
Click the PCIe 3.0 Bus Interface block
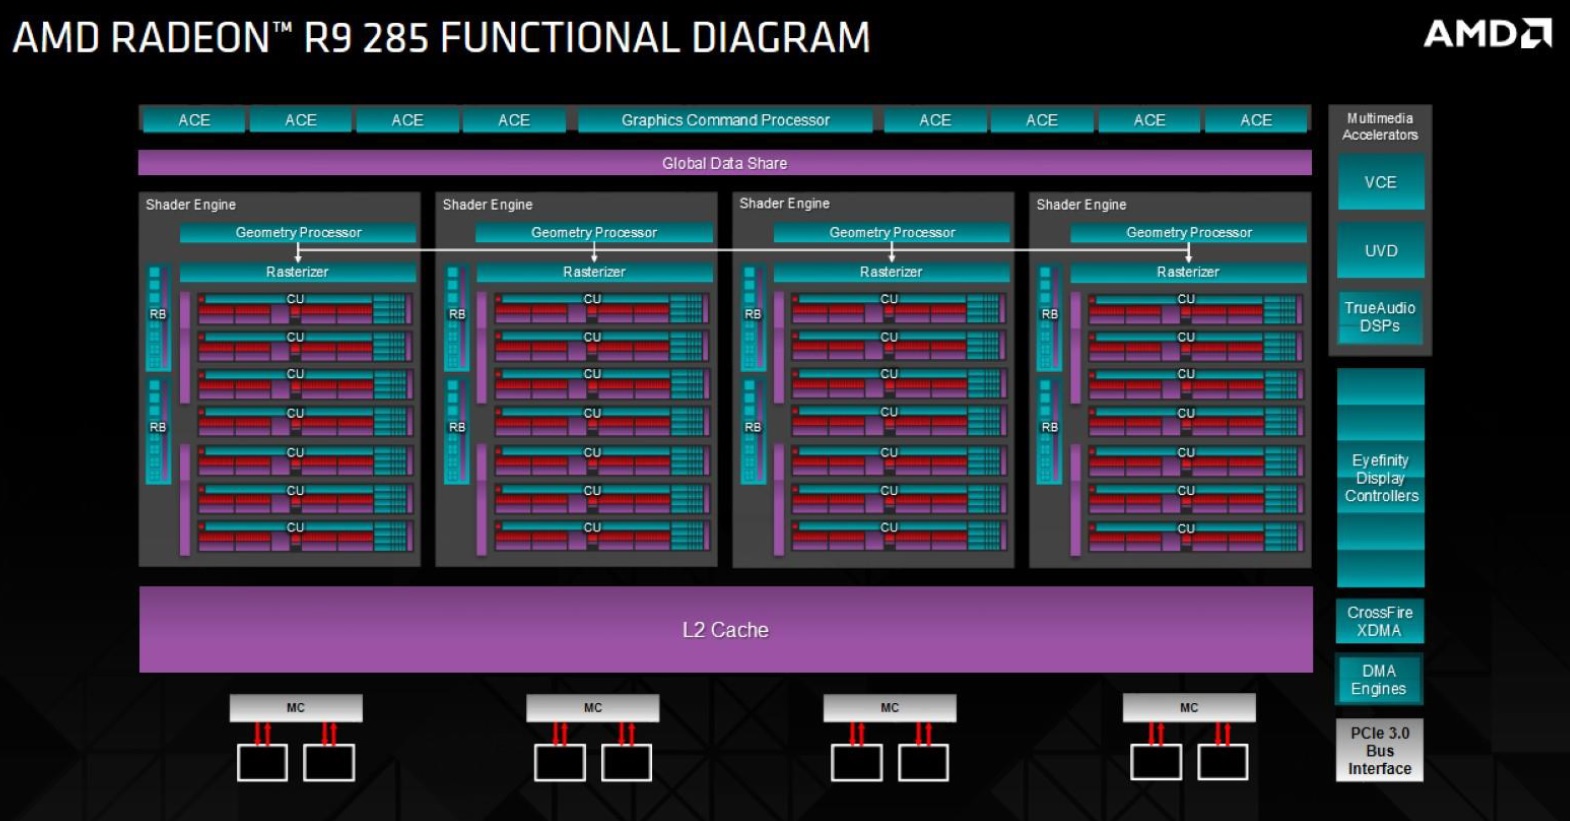pyautogui.click(x=1380, y=750)
